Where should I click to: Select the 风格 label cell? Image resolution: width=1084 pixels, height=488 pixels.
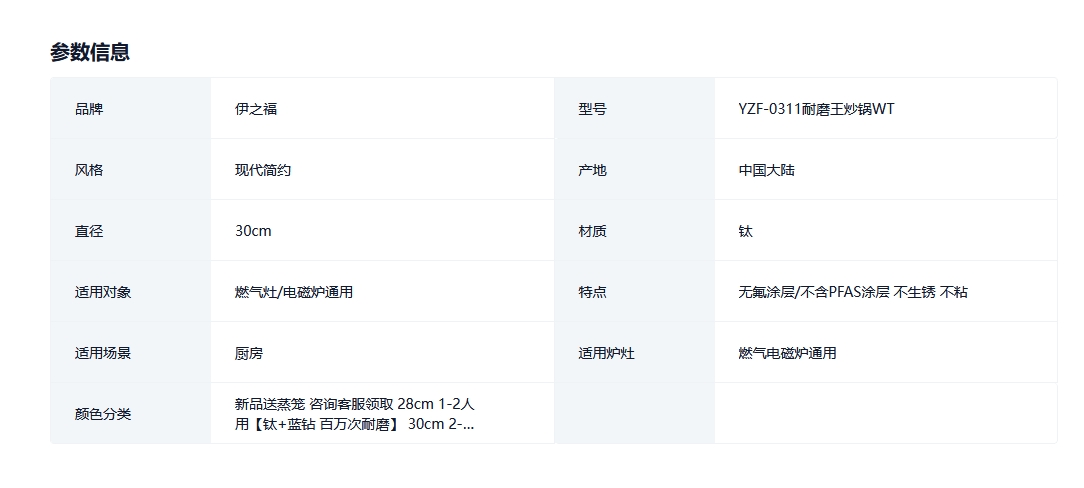(131, 169)
